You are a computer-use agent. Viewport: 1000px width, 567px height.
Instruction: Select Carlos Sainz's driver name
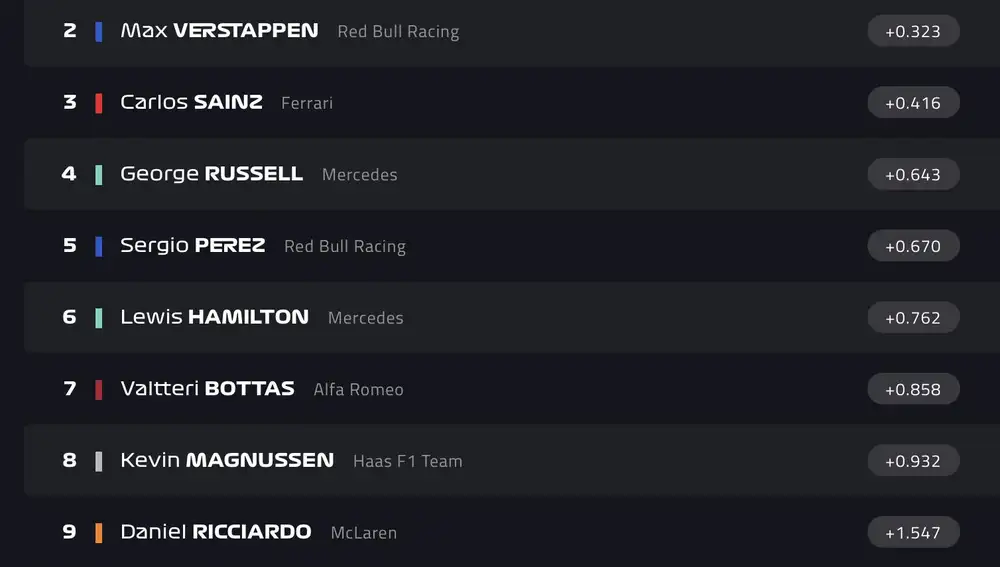[191, 102]
